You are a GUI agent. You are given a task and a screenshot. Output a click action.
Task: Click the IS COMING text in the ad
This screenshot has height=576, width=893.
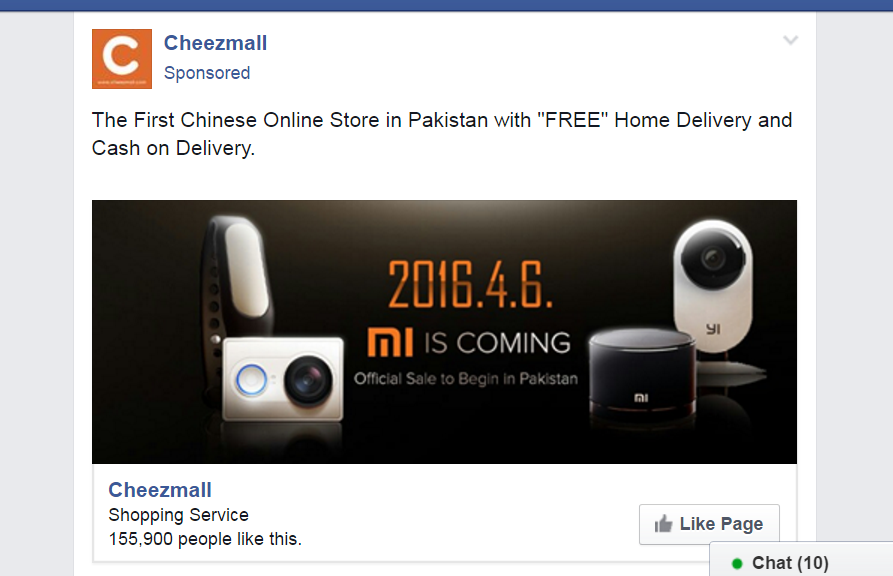497,343
